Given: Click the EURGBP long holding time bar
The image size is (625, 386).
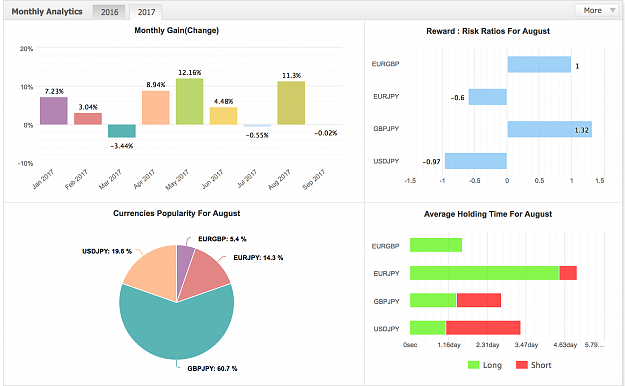Looking at the screenshot, I should (436, 245).
